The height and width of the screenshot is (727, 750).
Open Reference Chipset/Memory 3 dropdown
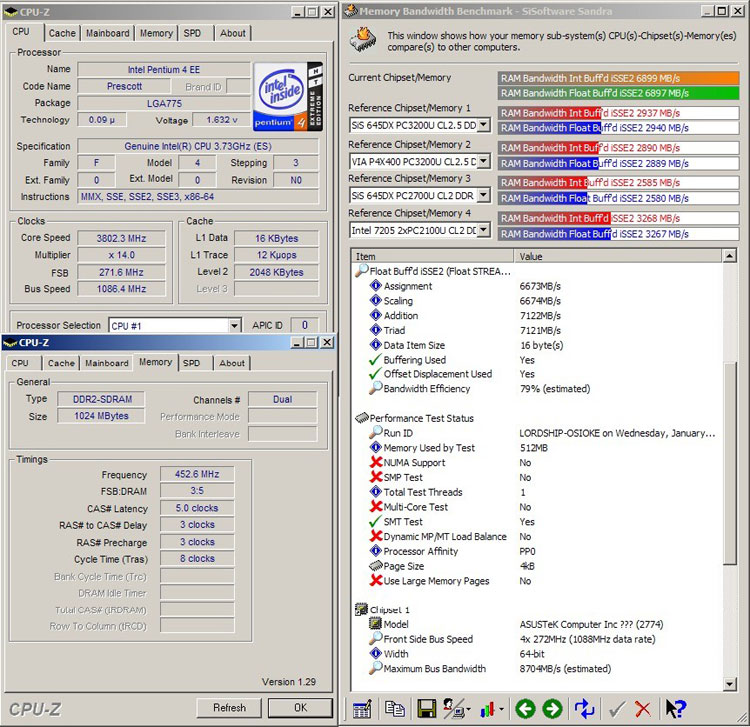pyautogui.click(x=484, y=195)
